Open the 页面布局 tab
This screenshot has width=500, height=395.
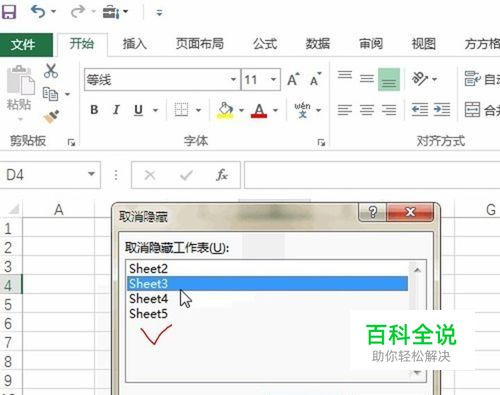tap(199, 44)
